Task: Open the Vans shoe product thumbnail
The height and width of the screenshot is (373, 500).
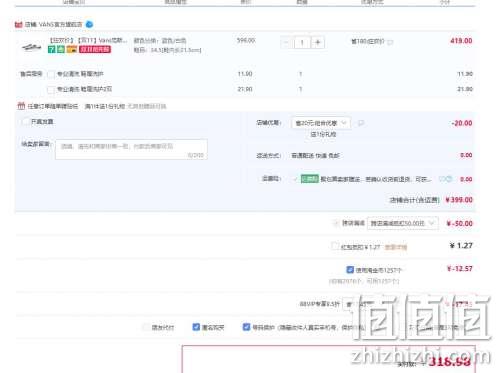Action: (31, 47)
